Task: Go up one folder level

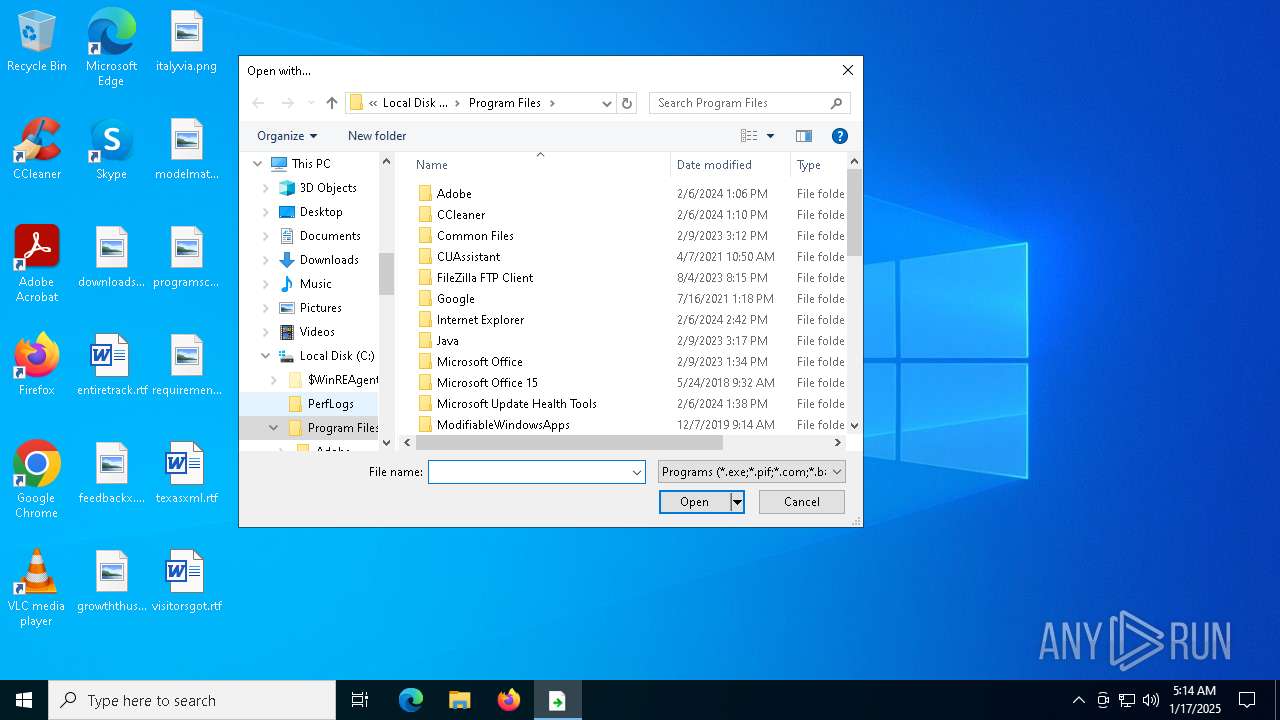Action: point(332,103)
